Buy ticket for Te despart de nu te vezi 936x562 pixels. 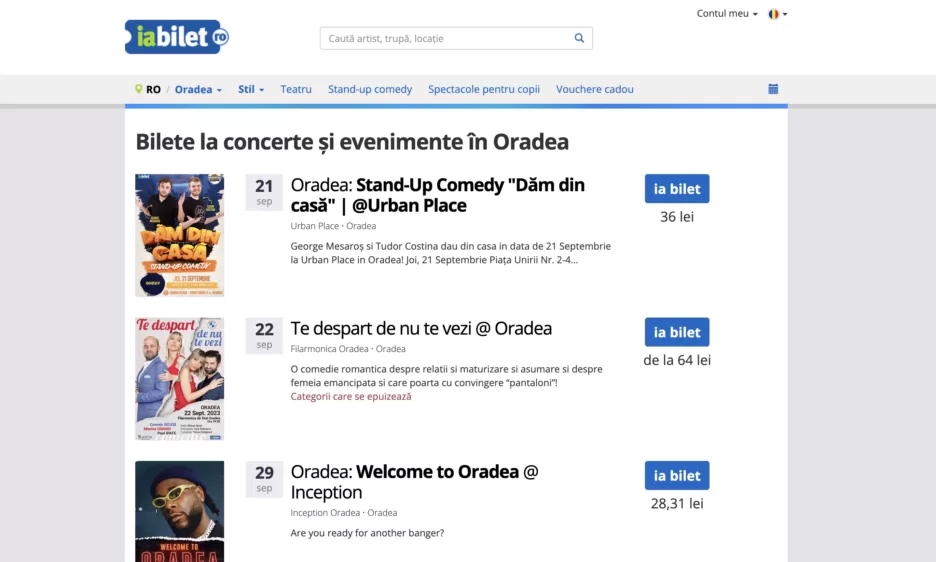point(677,332)
